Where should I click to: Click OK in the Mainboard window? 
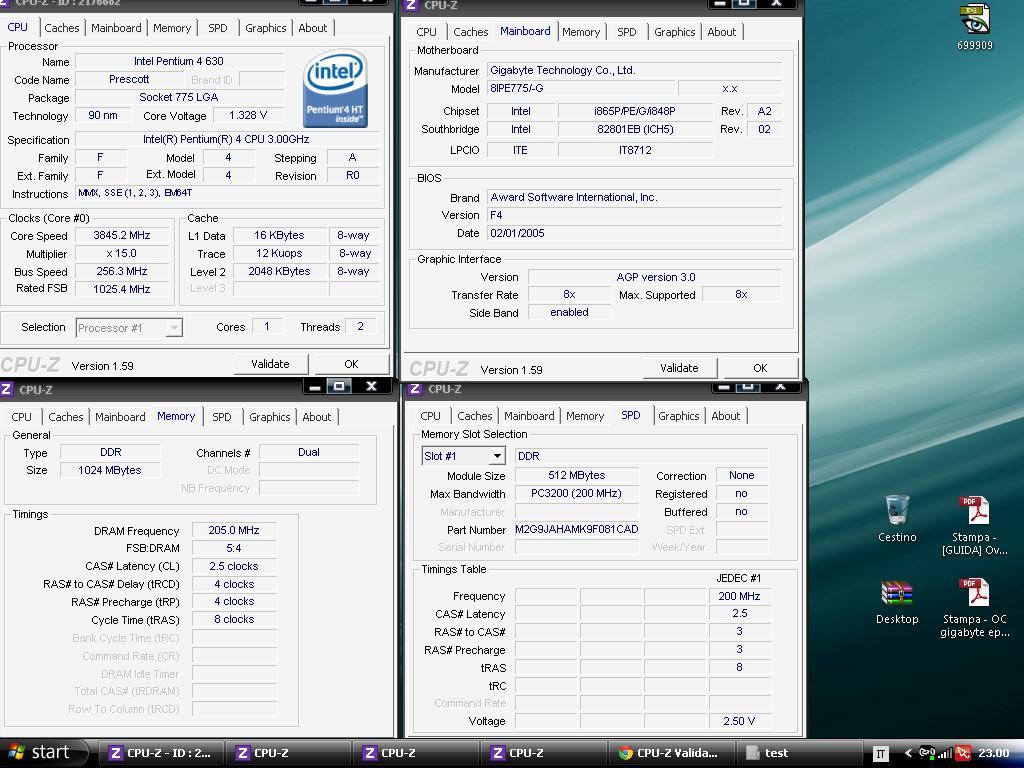coord(760,368)
